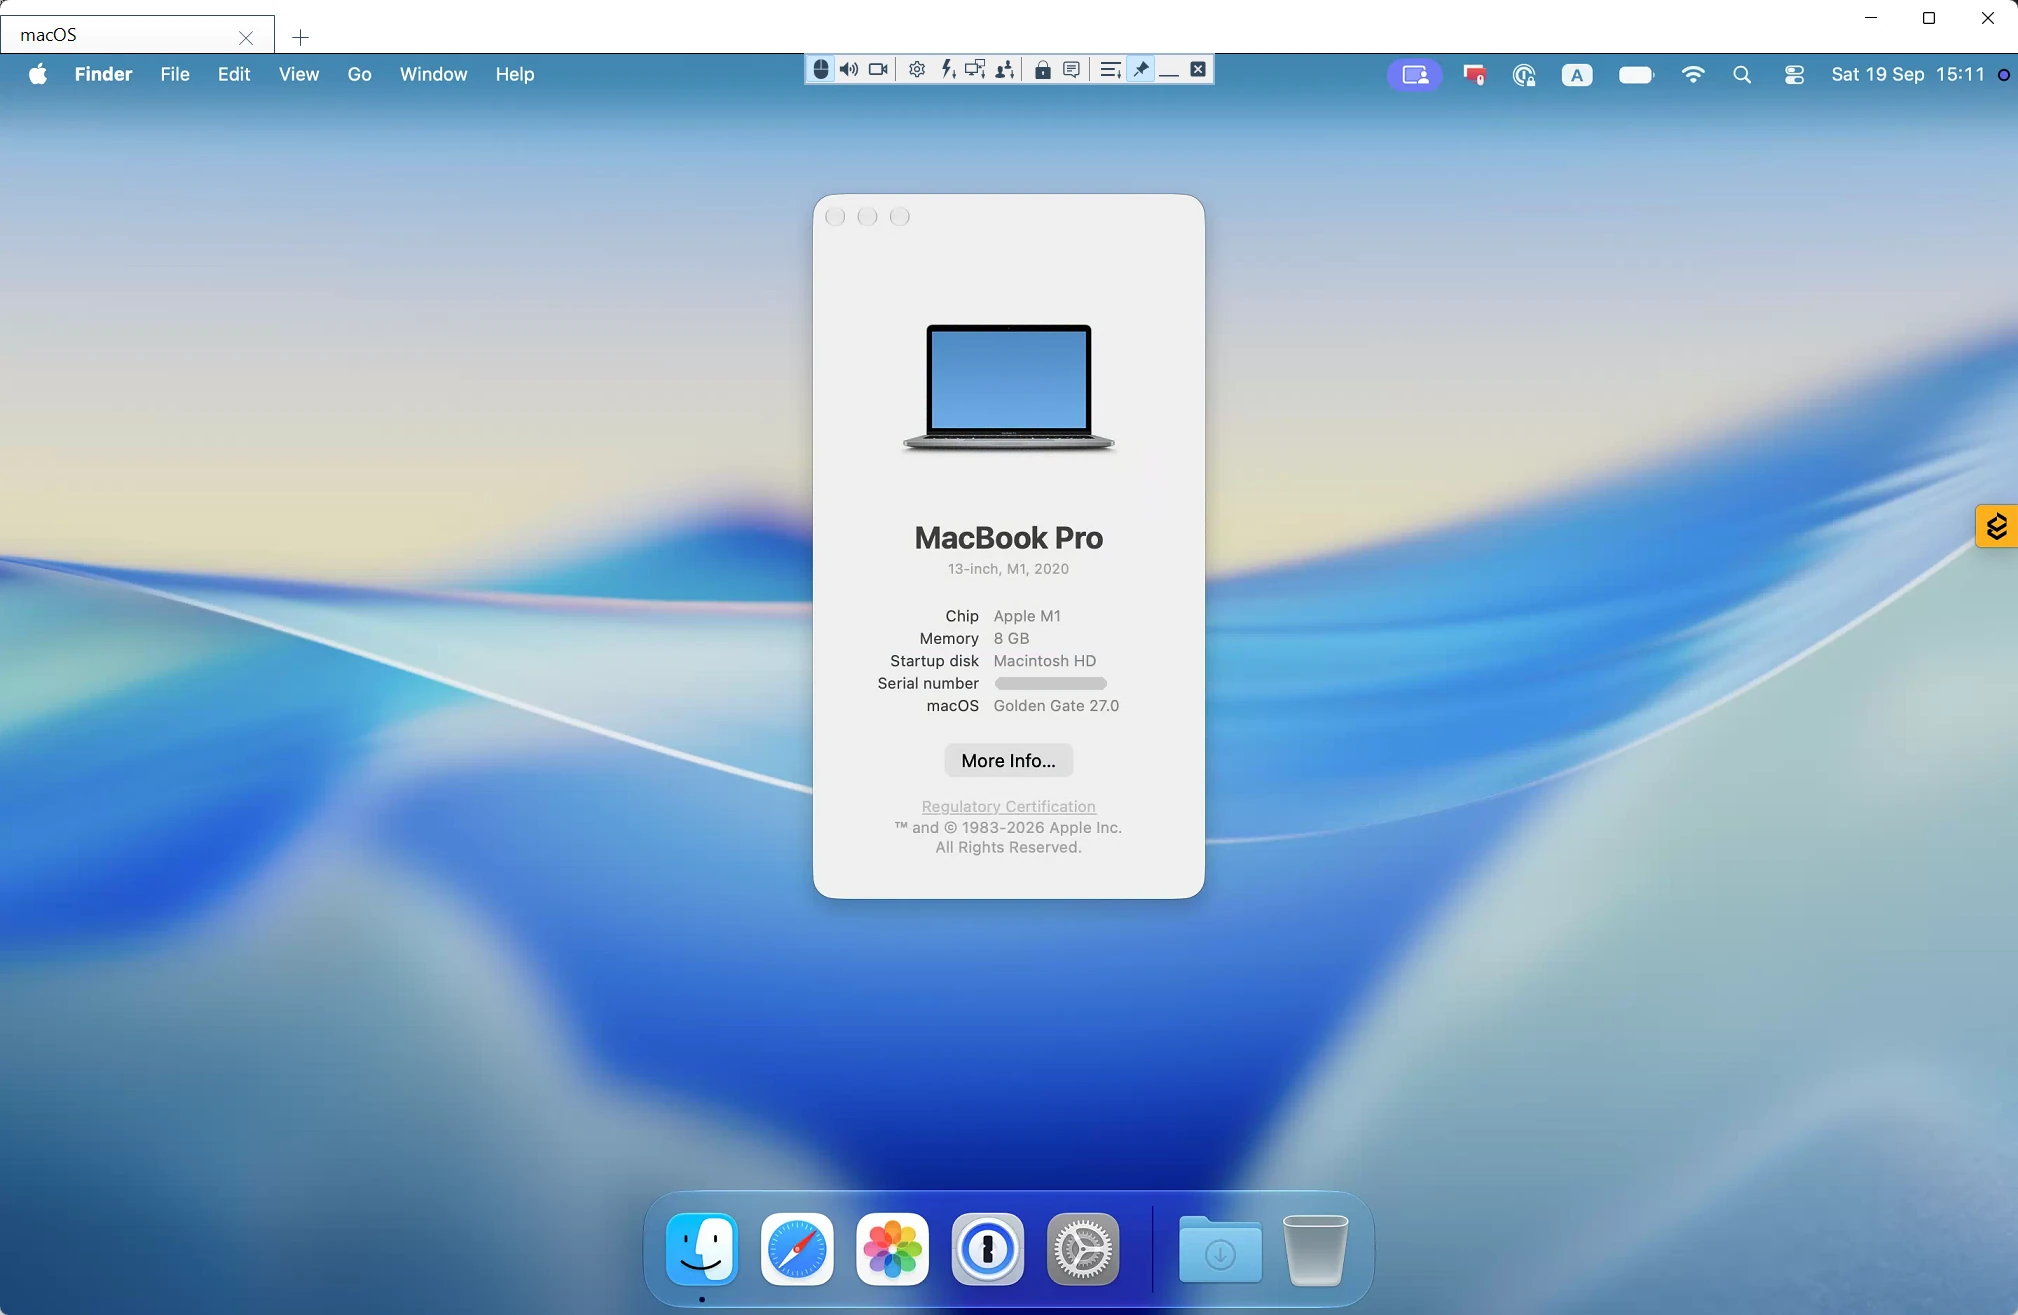This screenshot has height=1315, width=2018.
Task: Open the lines menu dropdown in toolbar
Action: 1110,69
